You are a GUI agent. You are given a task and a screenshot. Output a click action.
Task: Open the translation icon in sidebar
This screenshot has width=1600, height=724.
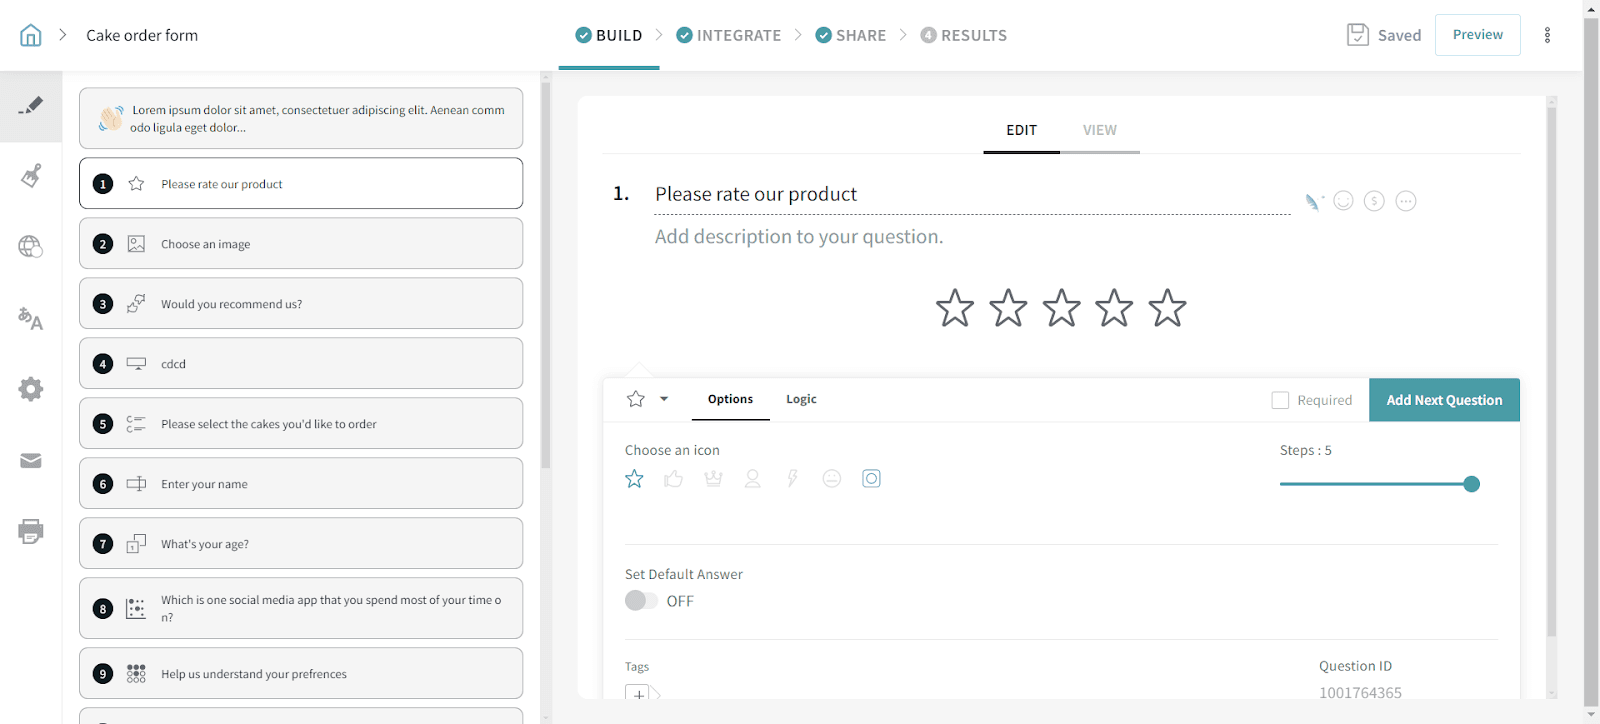coord(31,319)
